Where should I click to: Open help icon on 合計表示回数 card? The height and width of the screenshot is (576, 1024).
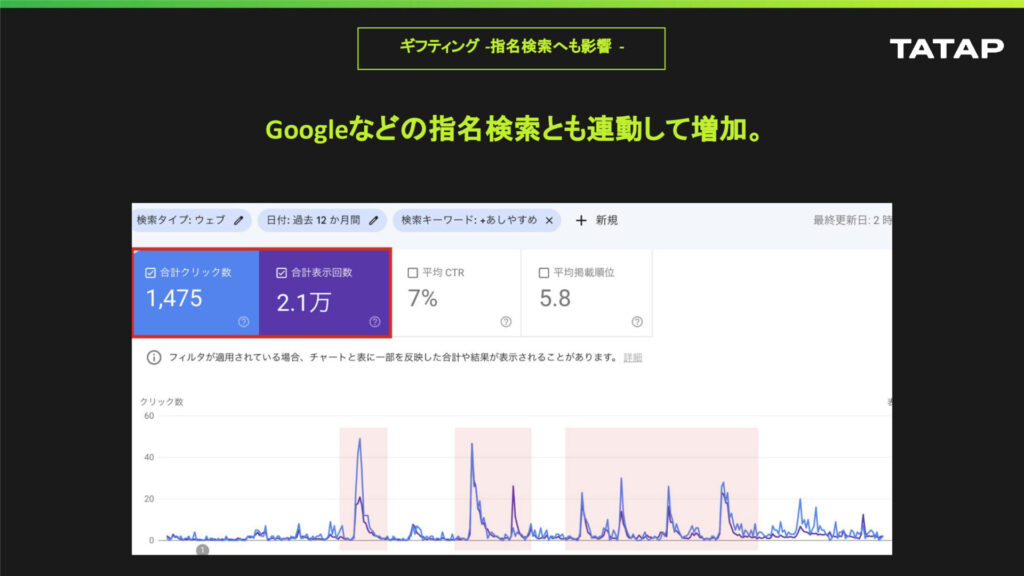(375, 322)
